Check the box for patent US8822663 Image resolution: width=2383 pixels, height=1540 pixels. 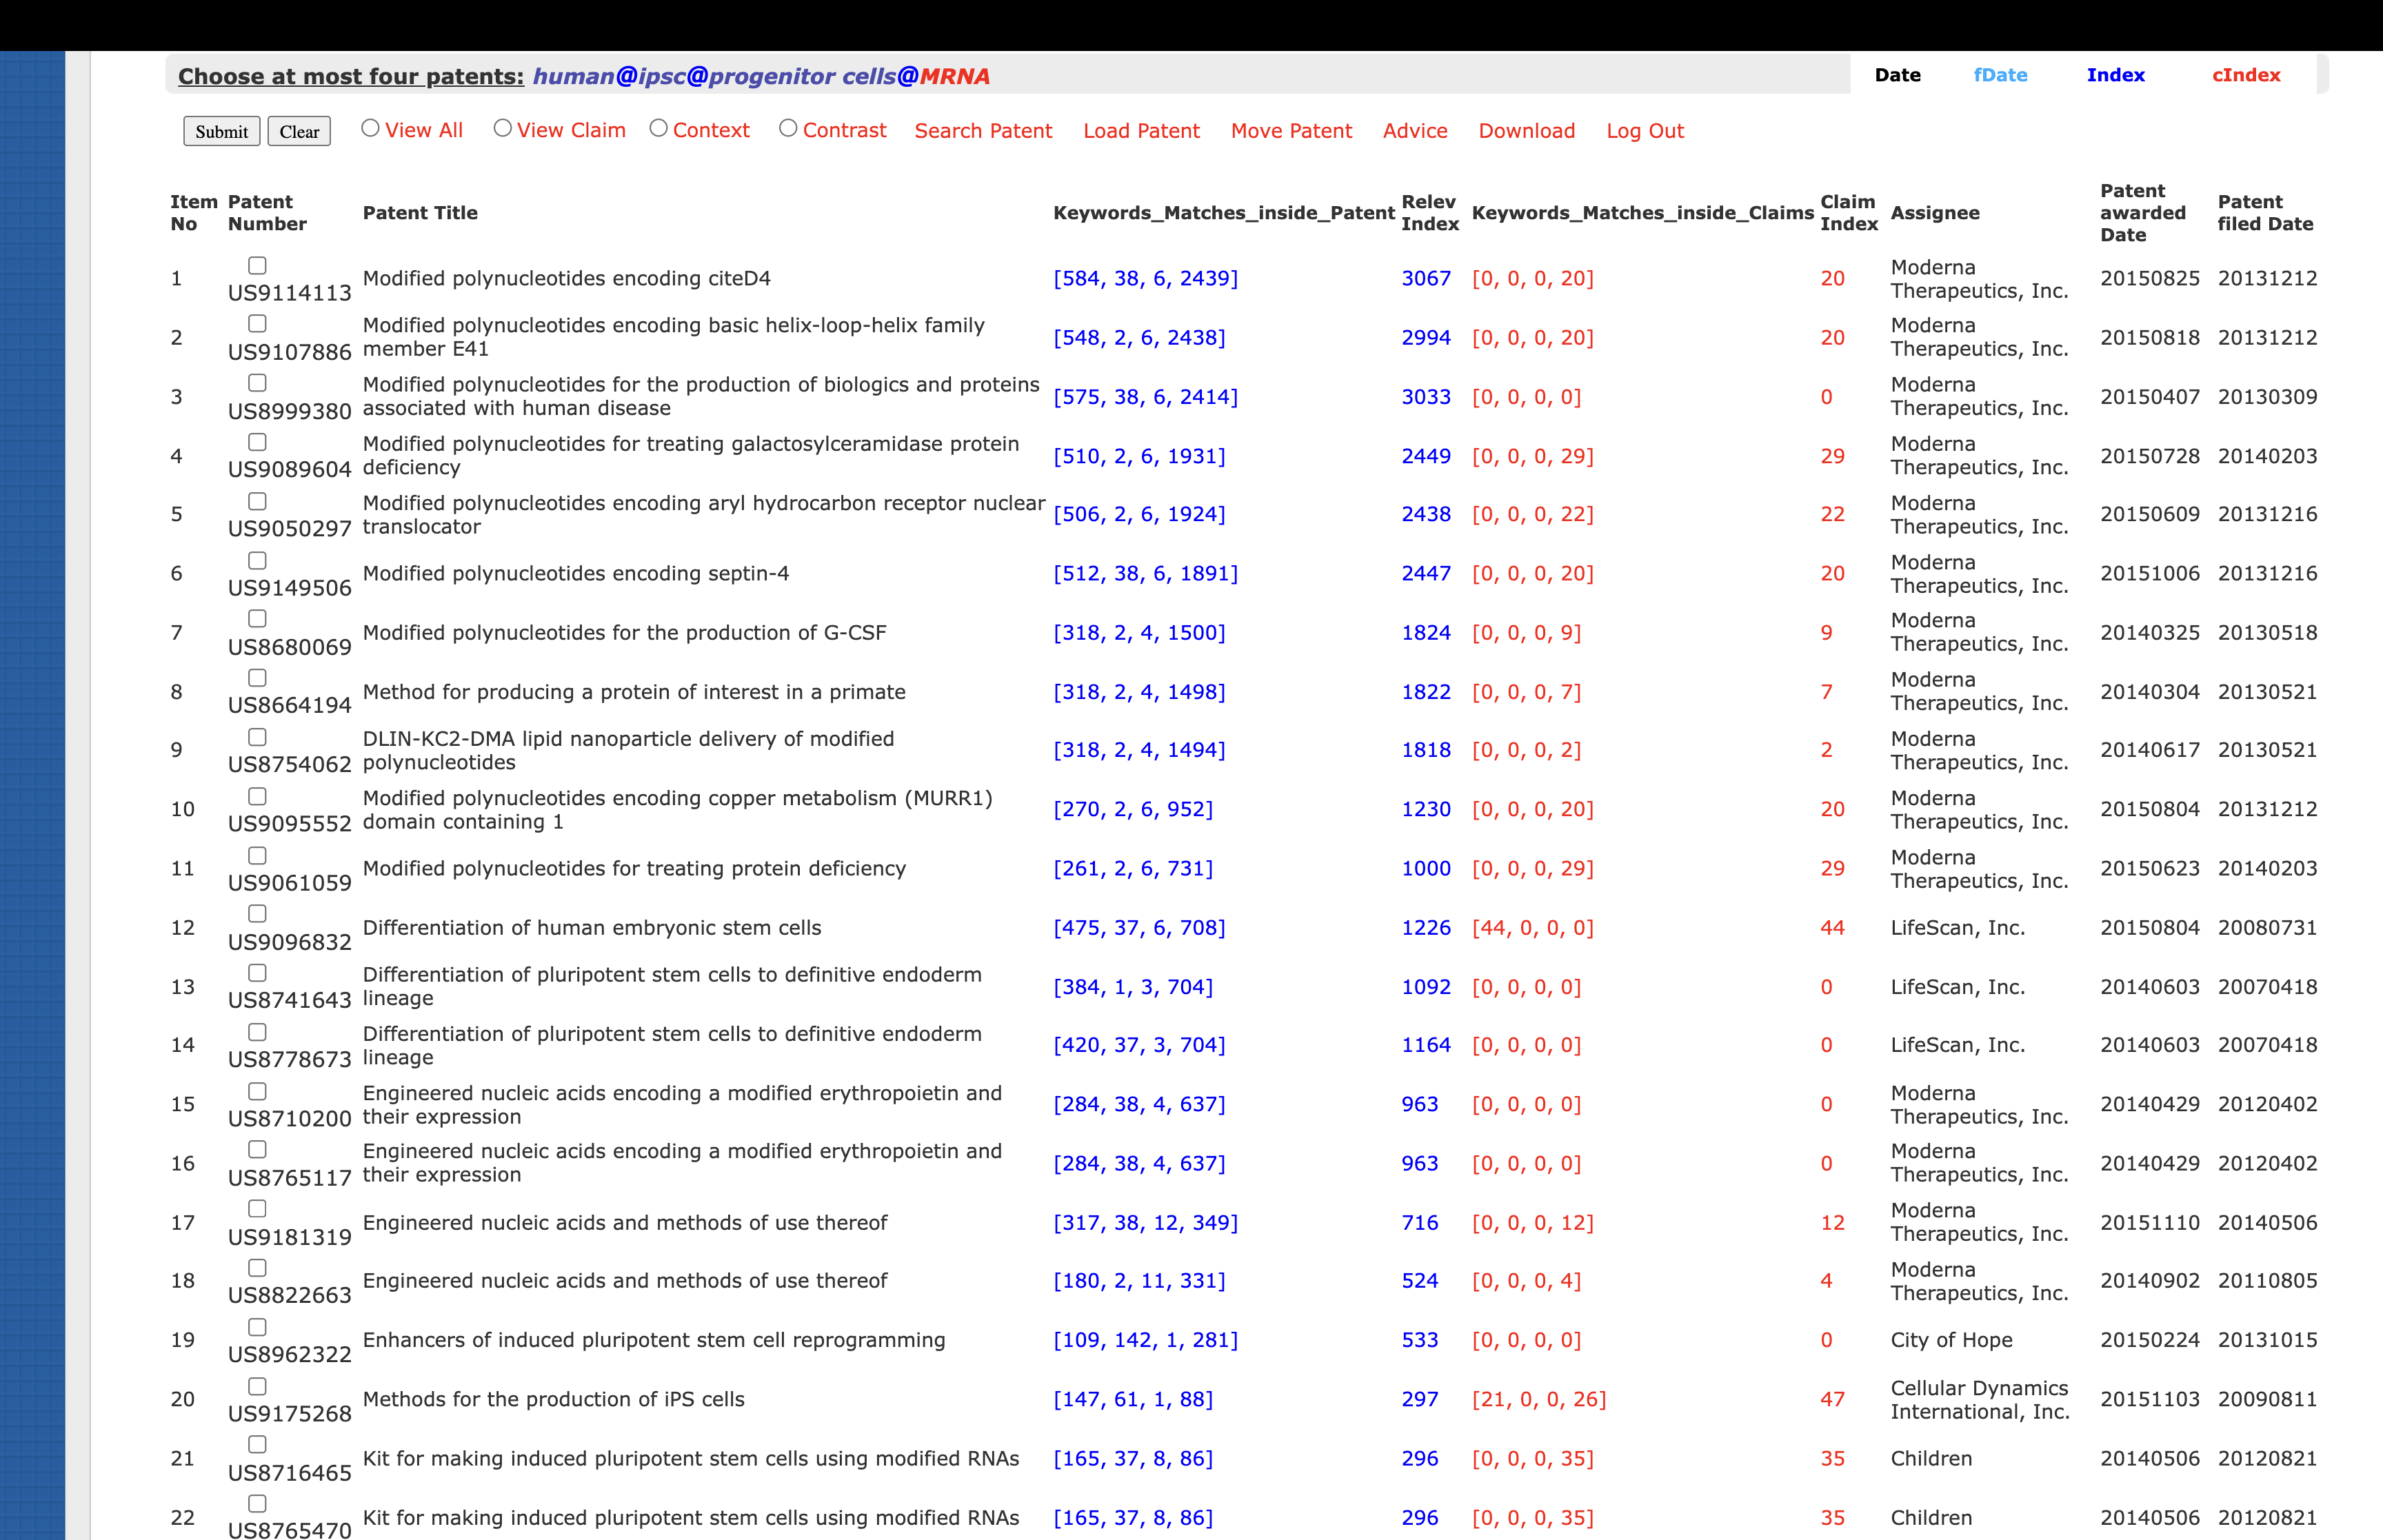click(257, 1268)
